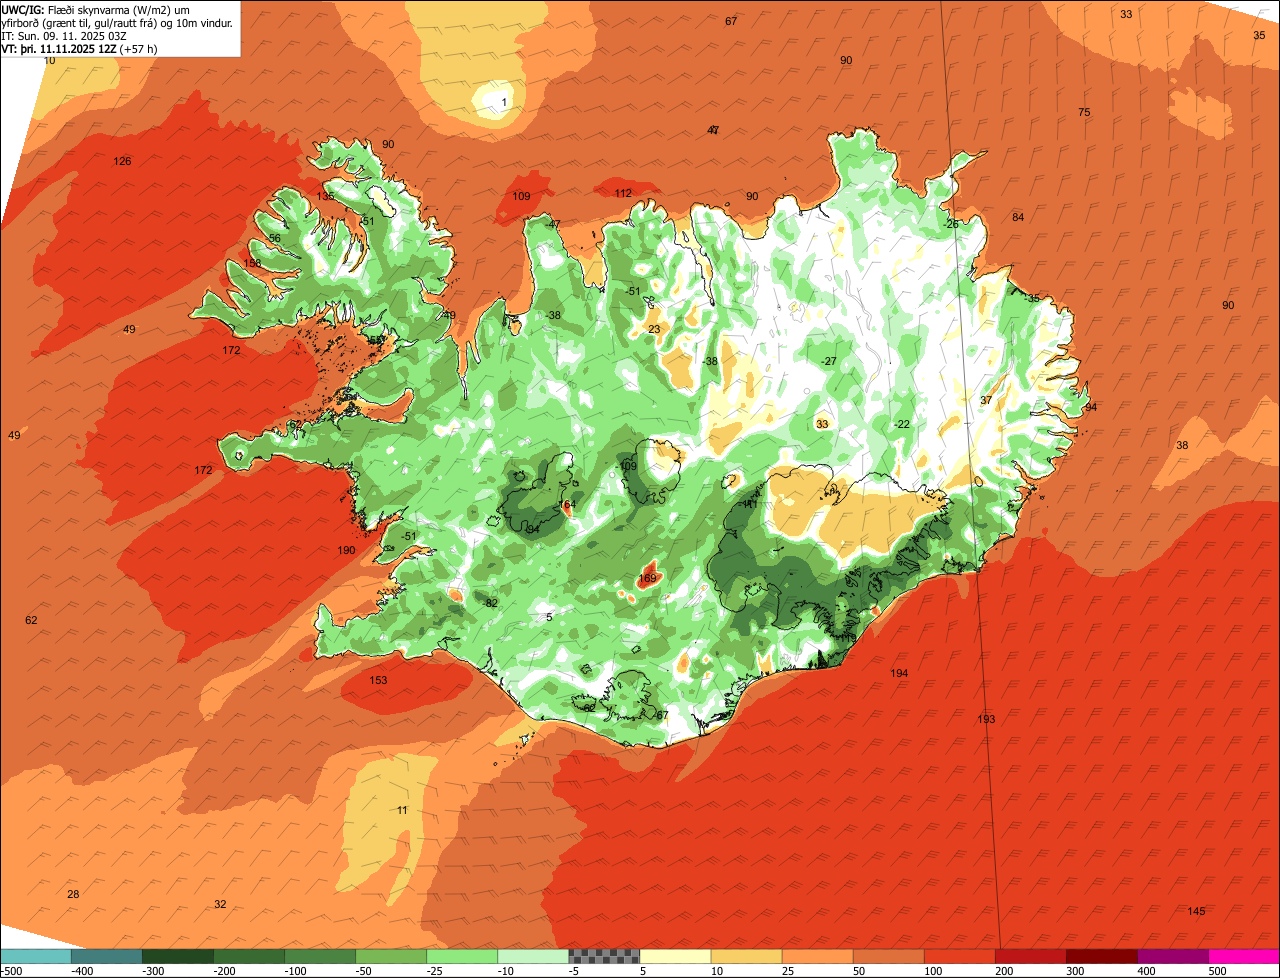The image size is (1280, 978).
Task: Click the map value '84'
Action: (1018, 218)
